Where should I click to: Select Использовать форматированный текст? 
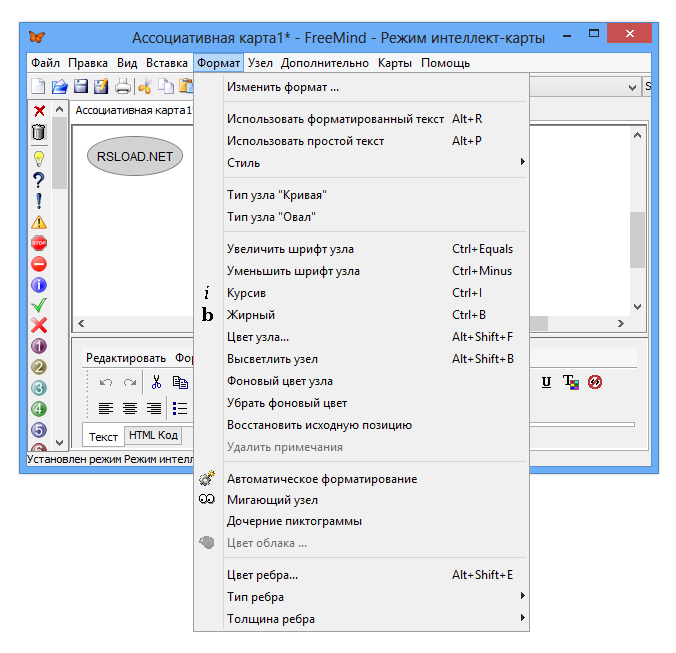[361, 119]
